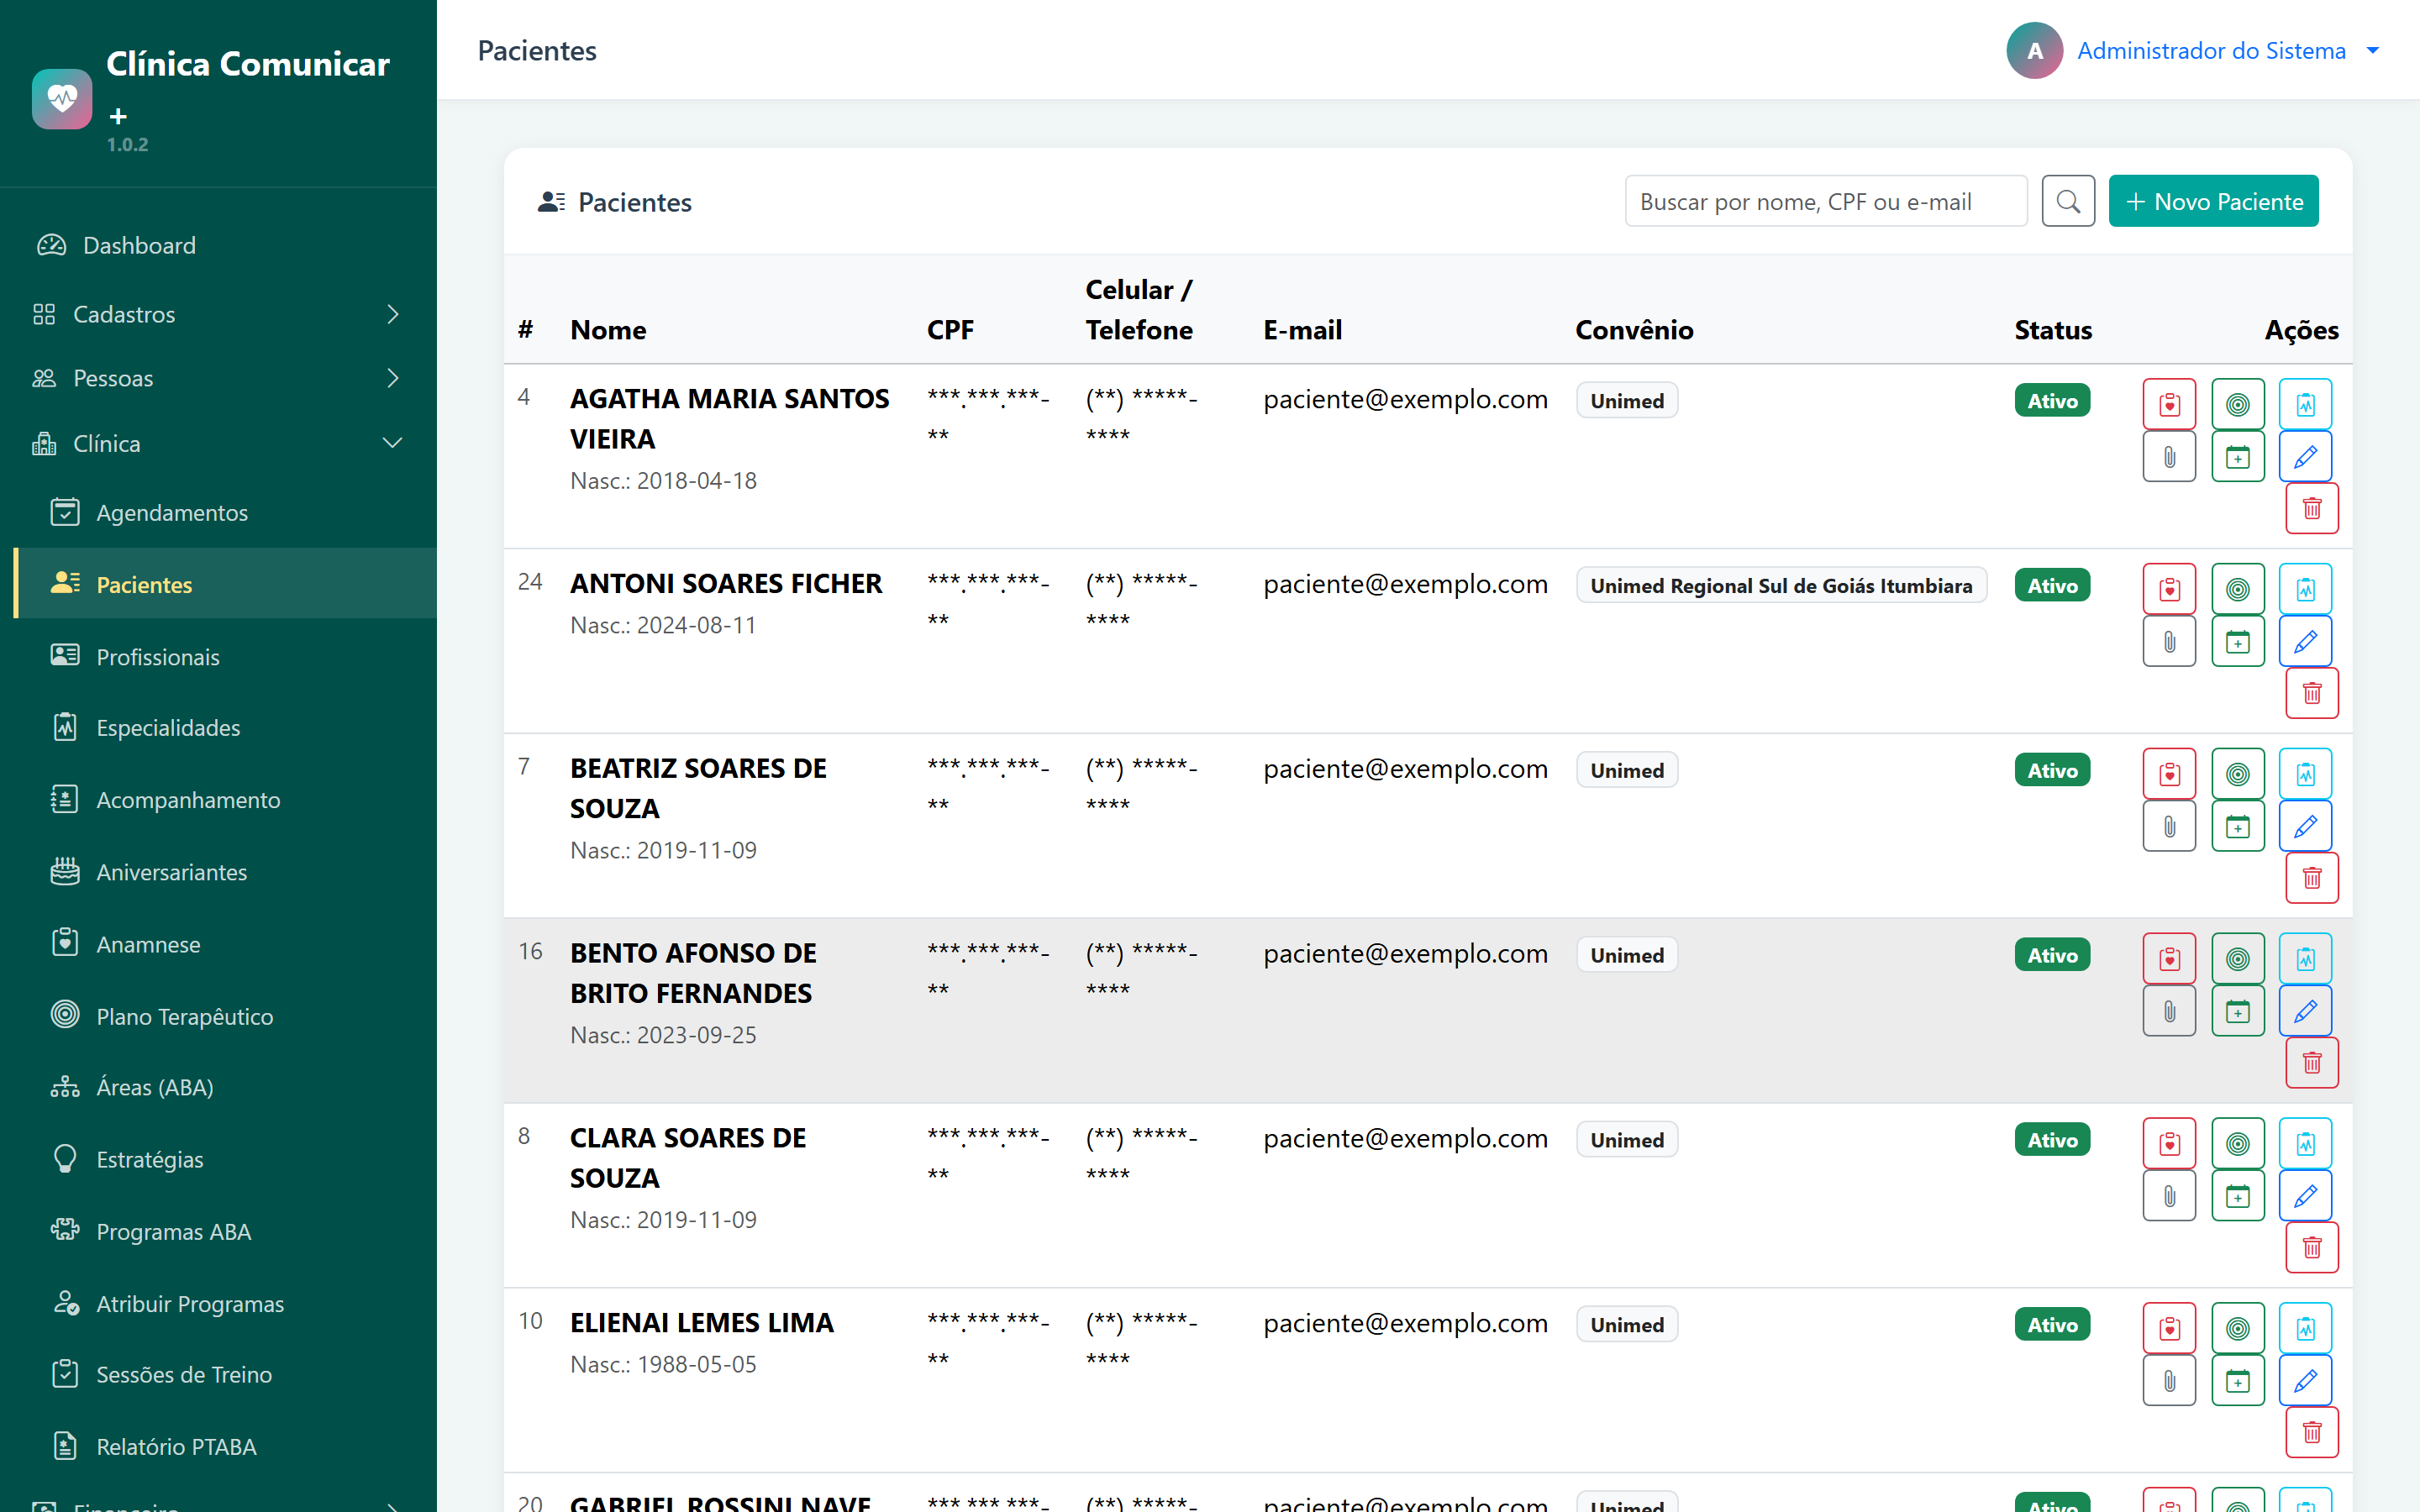The image size is (2420, 1512).
Task: Click patient name ELIENAI LEMES LIMA
Action: click(x=702, y=1323)
